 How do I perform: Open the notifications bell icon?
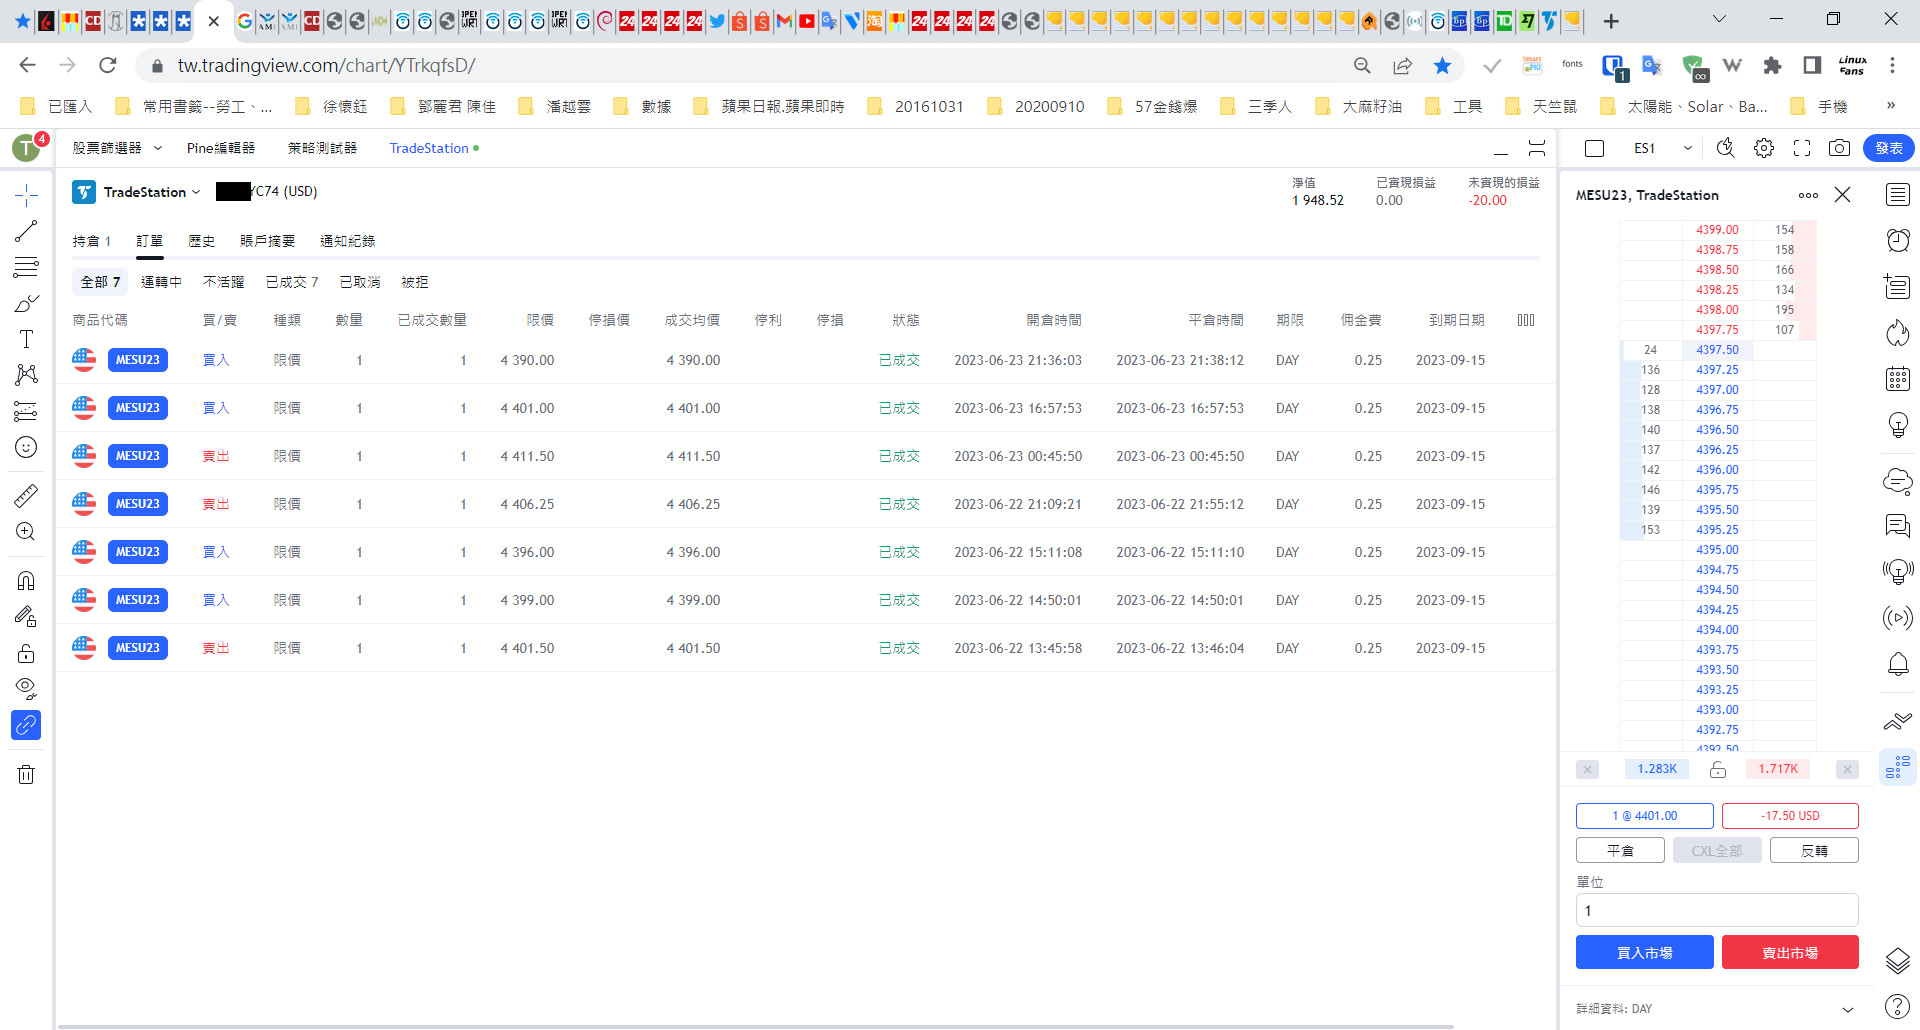click(1898, 664)
